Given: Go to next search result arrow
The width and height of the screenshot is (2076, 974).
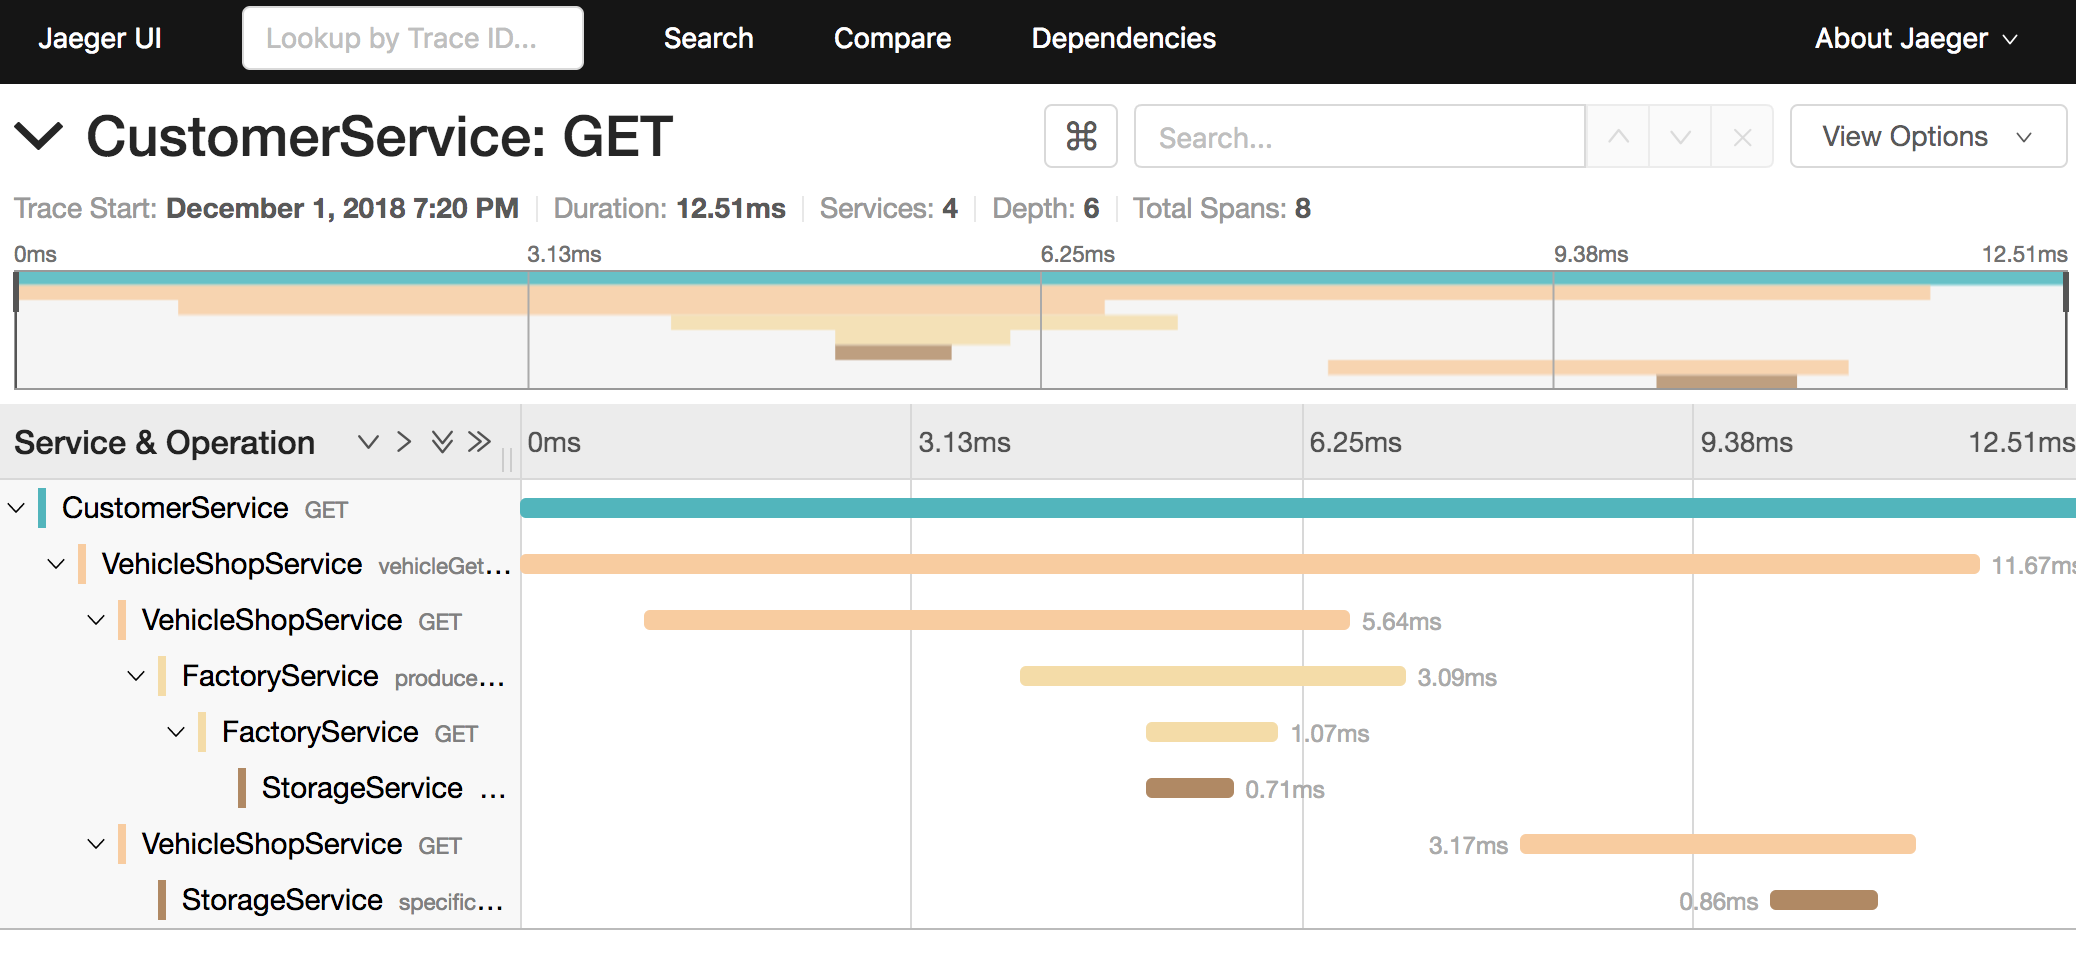Looking at the screenshot, I should (1680, 136).
